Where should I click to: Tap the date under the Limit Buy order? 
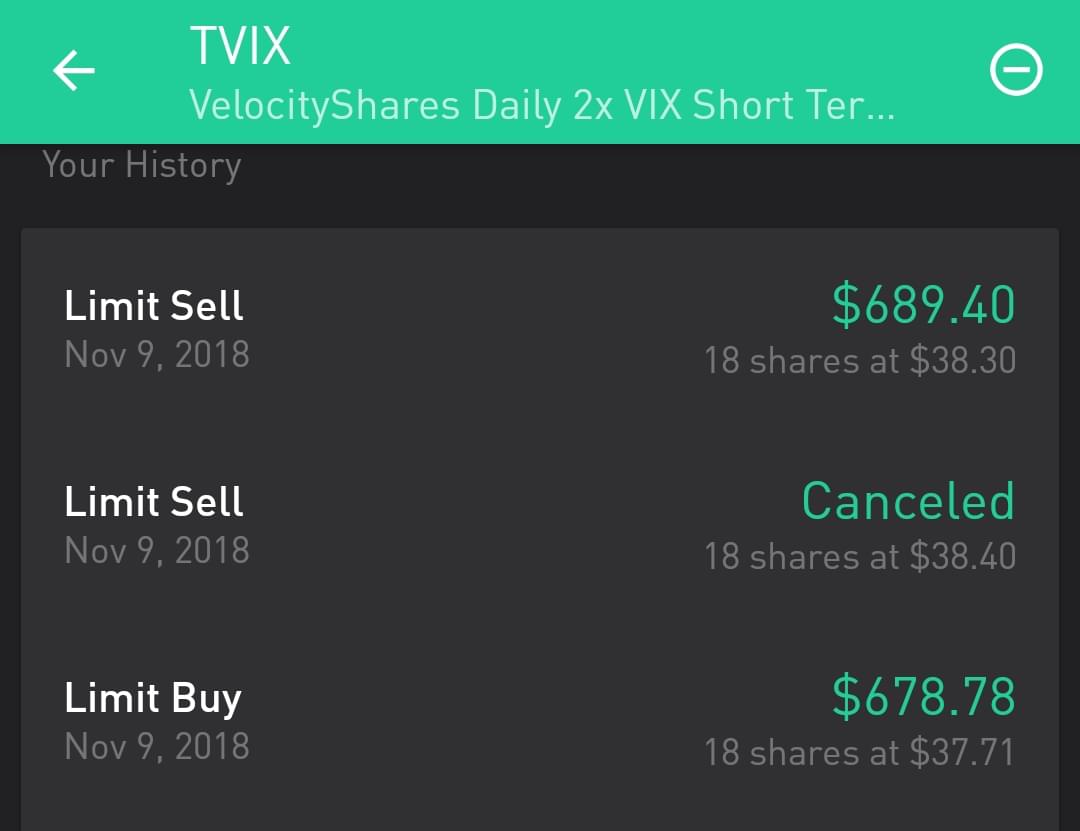coord(157,746)
